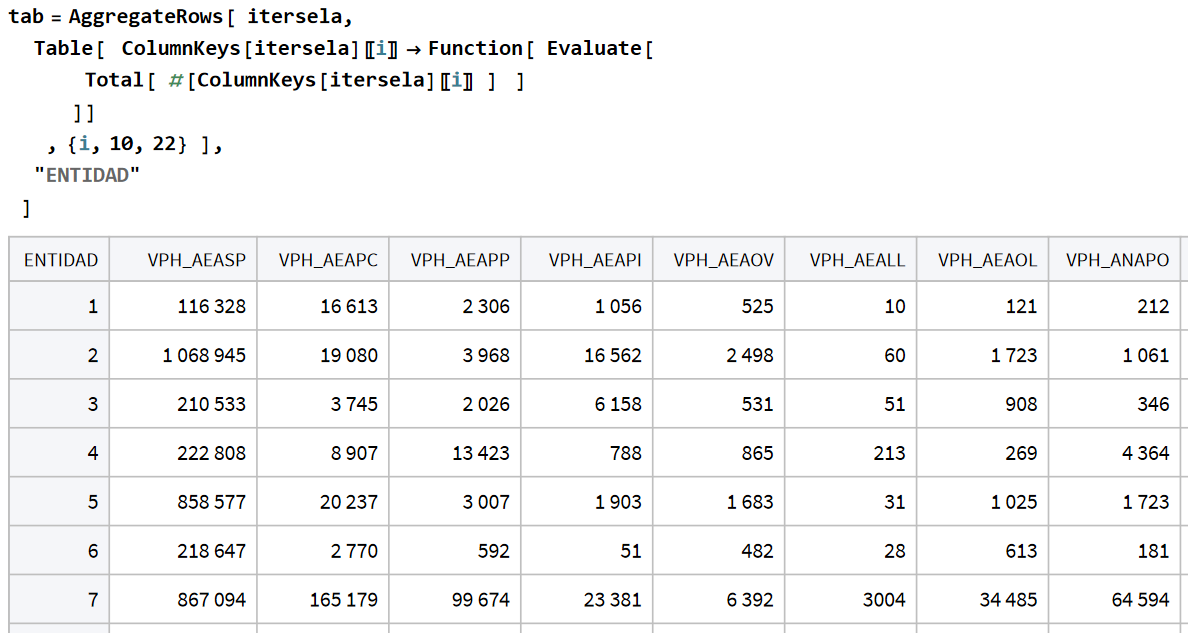
Task: Click the VPH_AEAPC column header
Action: click(328, 260)
